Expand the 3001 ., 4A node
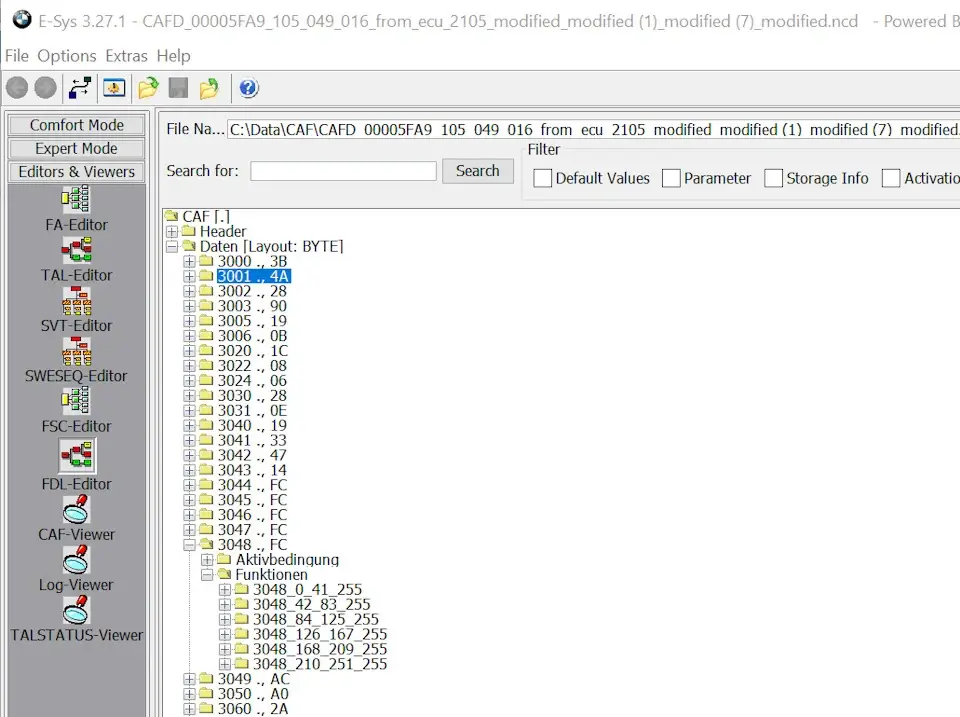 point(190,276)
